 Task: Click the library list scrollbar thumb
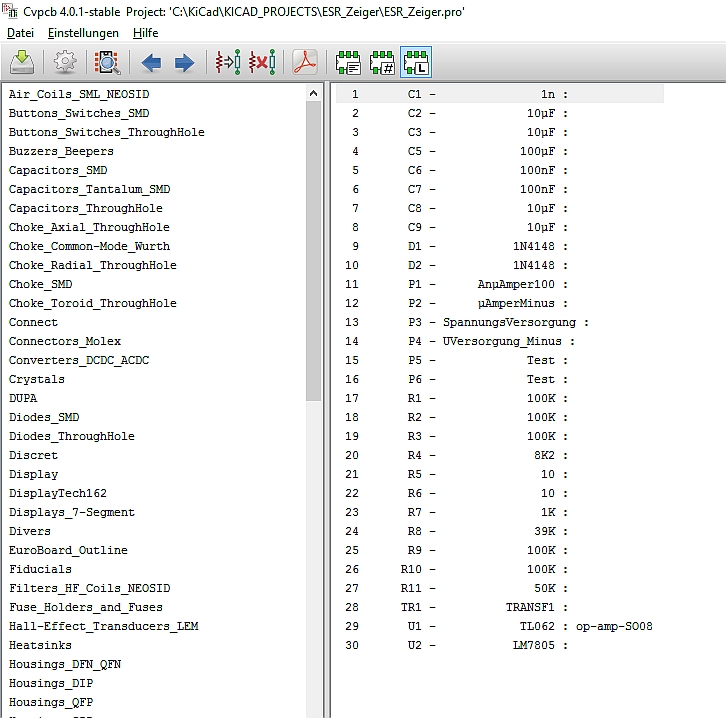click(313, 250)
